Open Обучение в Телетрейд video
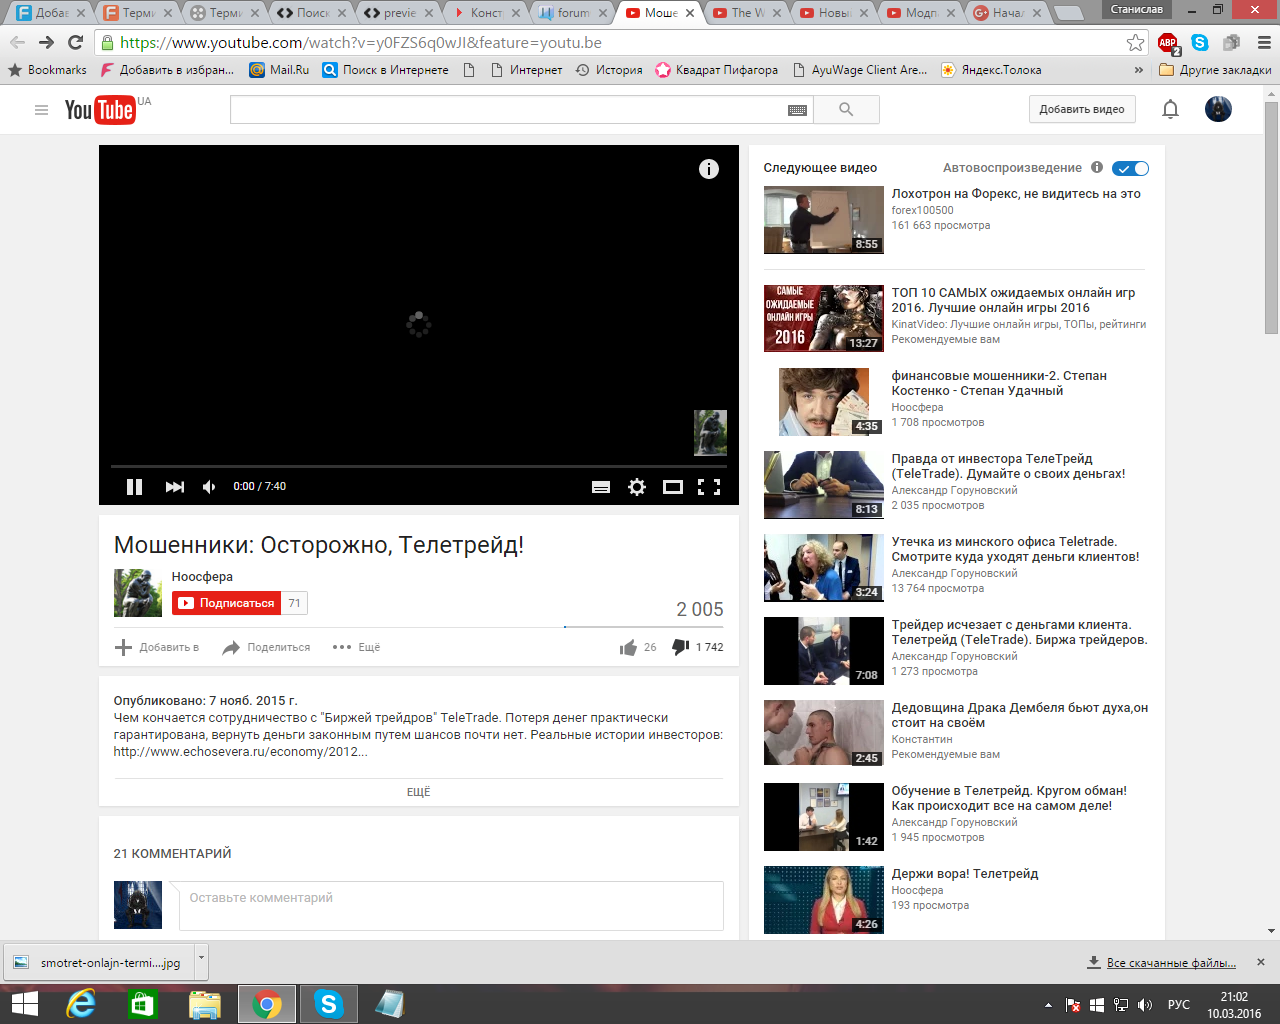1280x1024 pixels. click(x=1009, y=798)
